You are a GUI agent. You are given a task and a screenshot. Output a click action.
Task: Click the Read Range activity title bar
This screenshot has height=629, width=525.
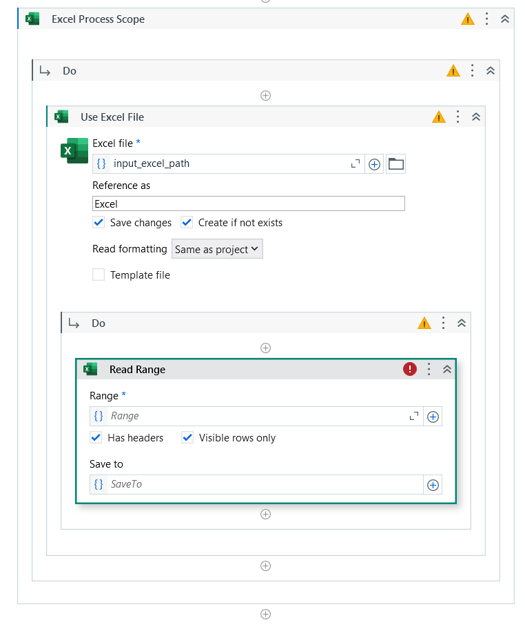pyautogui.click(x=266, y=369)
